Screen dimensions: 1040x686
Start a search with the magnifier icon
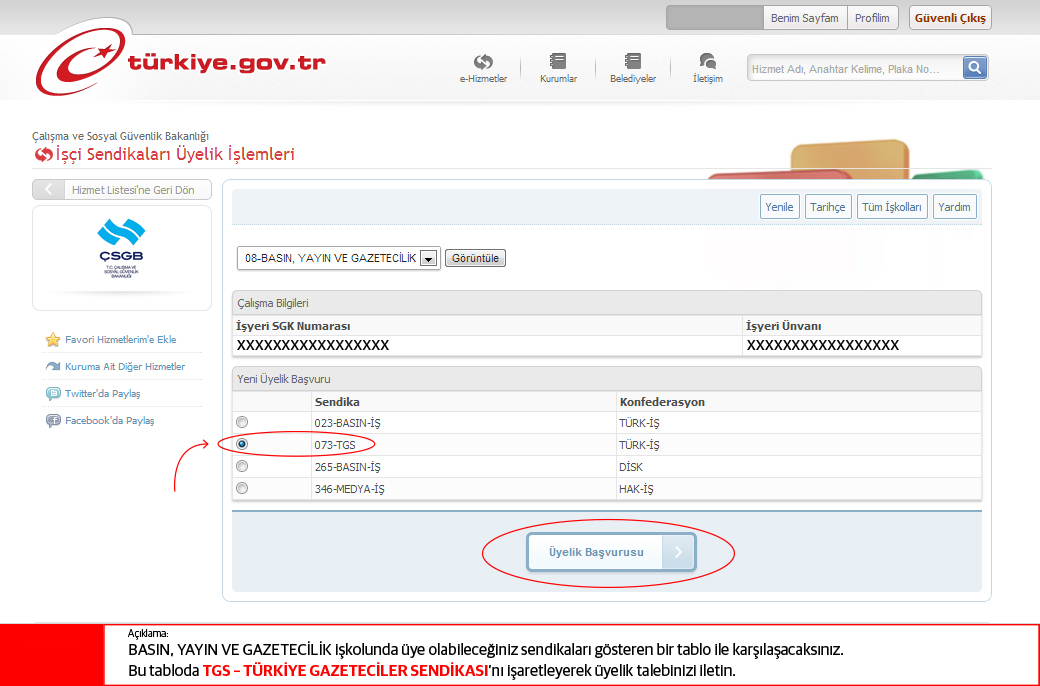pos(974,67)
